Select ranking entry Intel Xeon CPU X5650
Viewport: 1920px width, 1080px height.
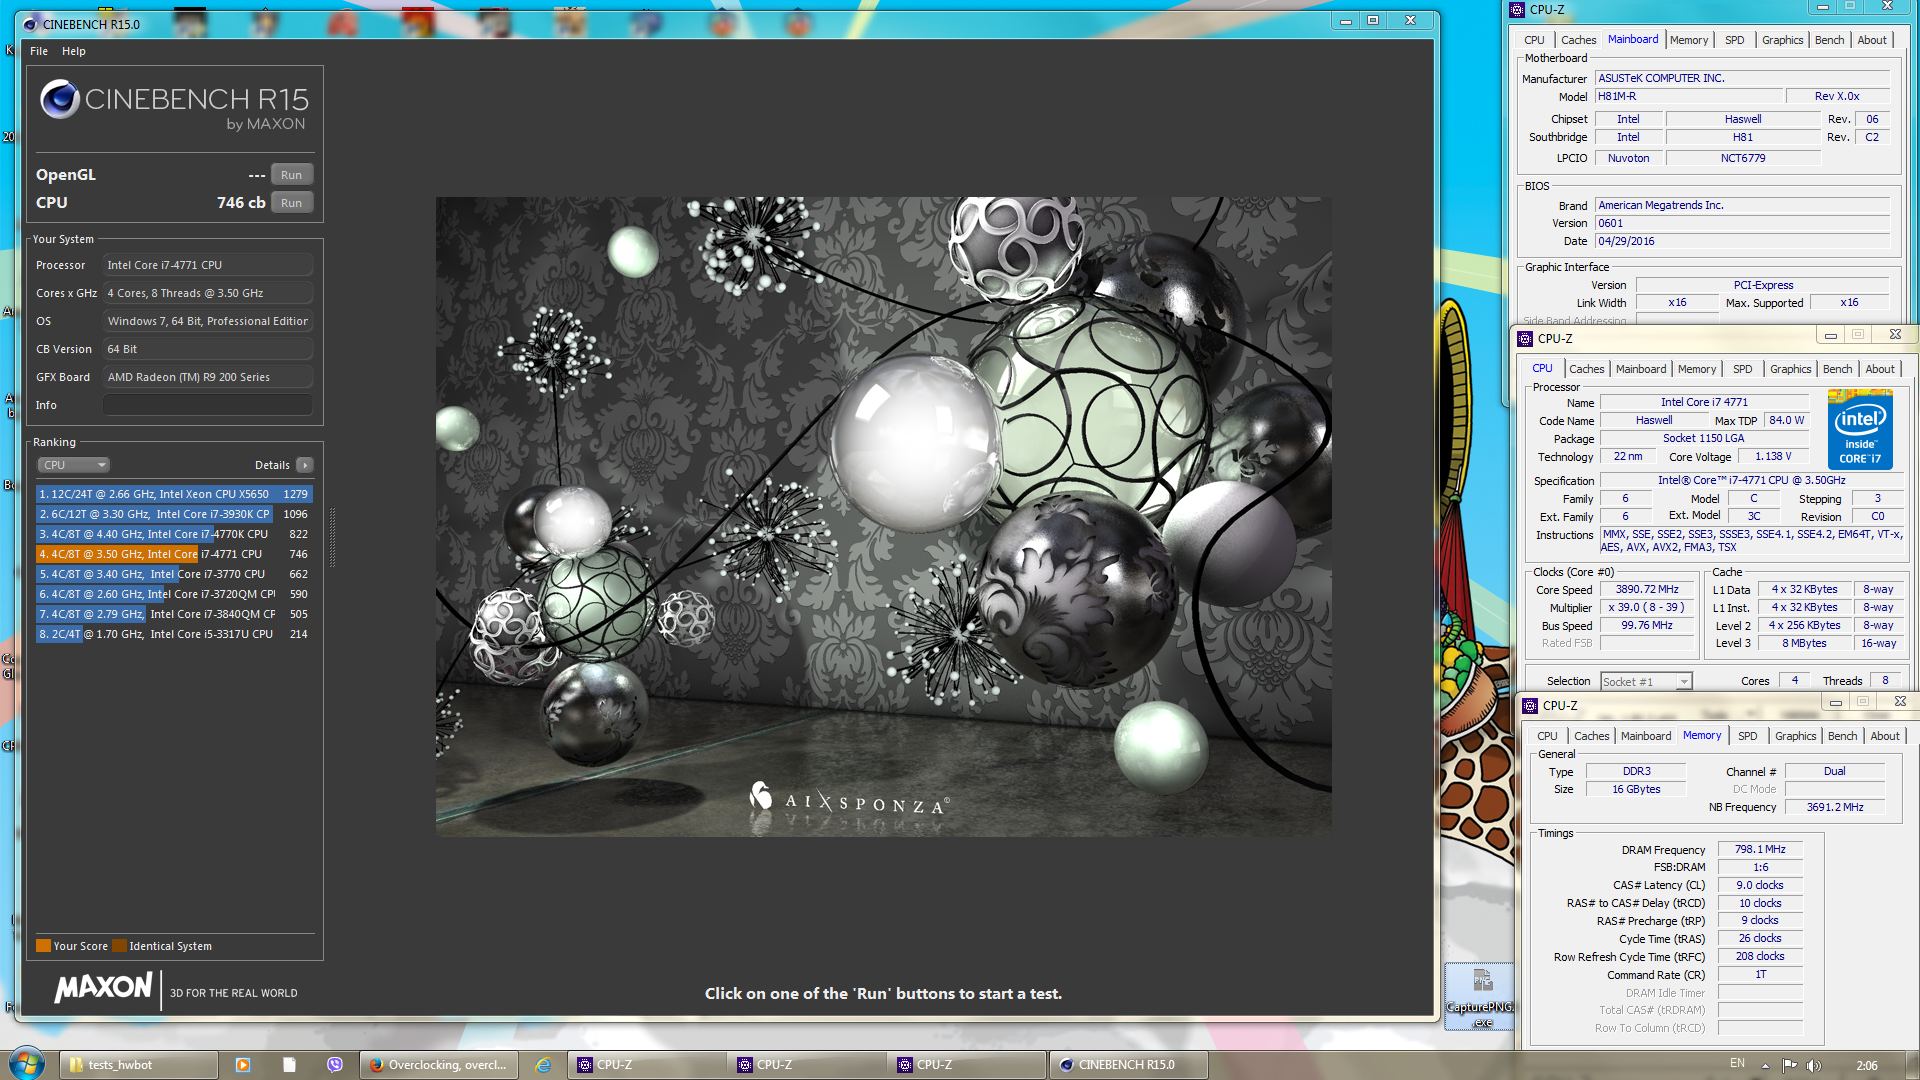click(174, 494)
